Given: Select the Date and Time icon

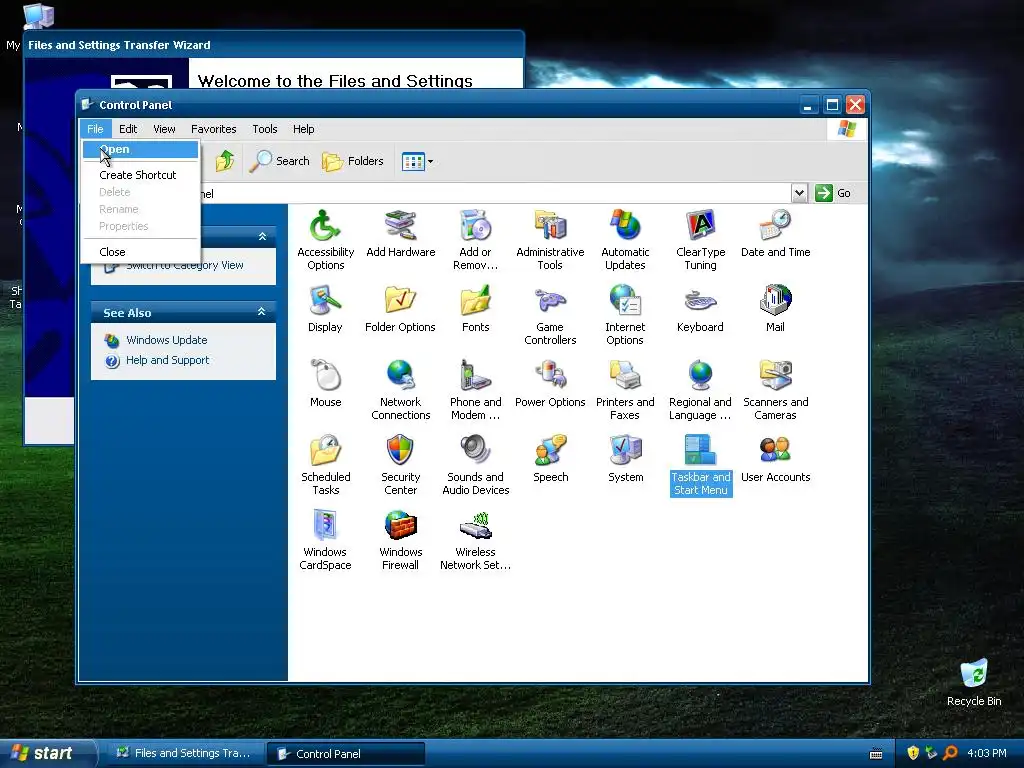Looking at the screenshot, I should (775, 233).
